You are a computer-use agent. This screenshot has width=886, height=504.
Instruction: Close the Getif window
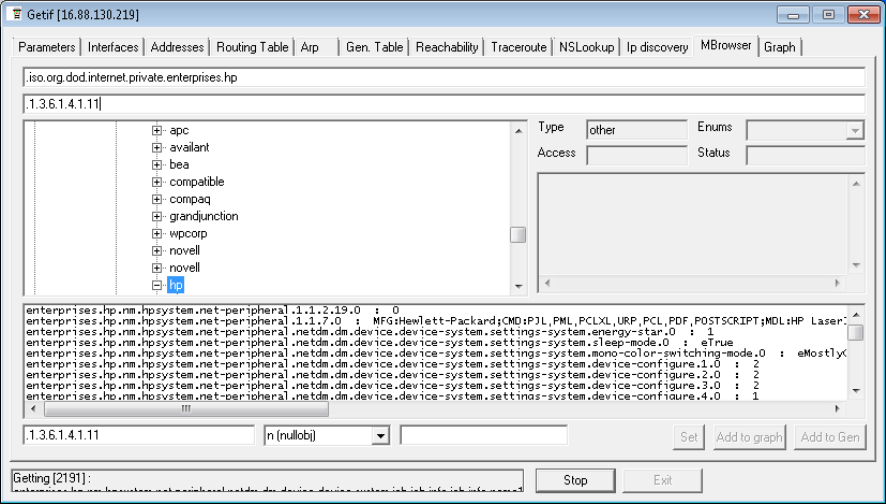[x=863, y=14]
